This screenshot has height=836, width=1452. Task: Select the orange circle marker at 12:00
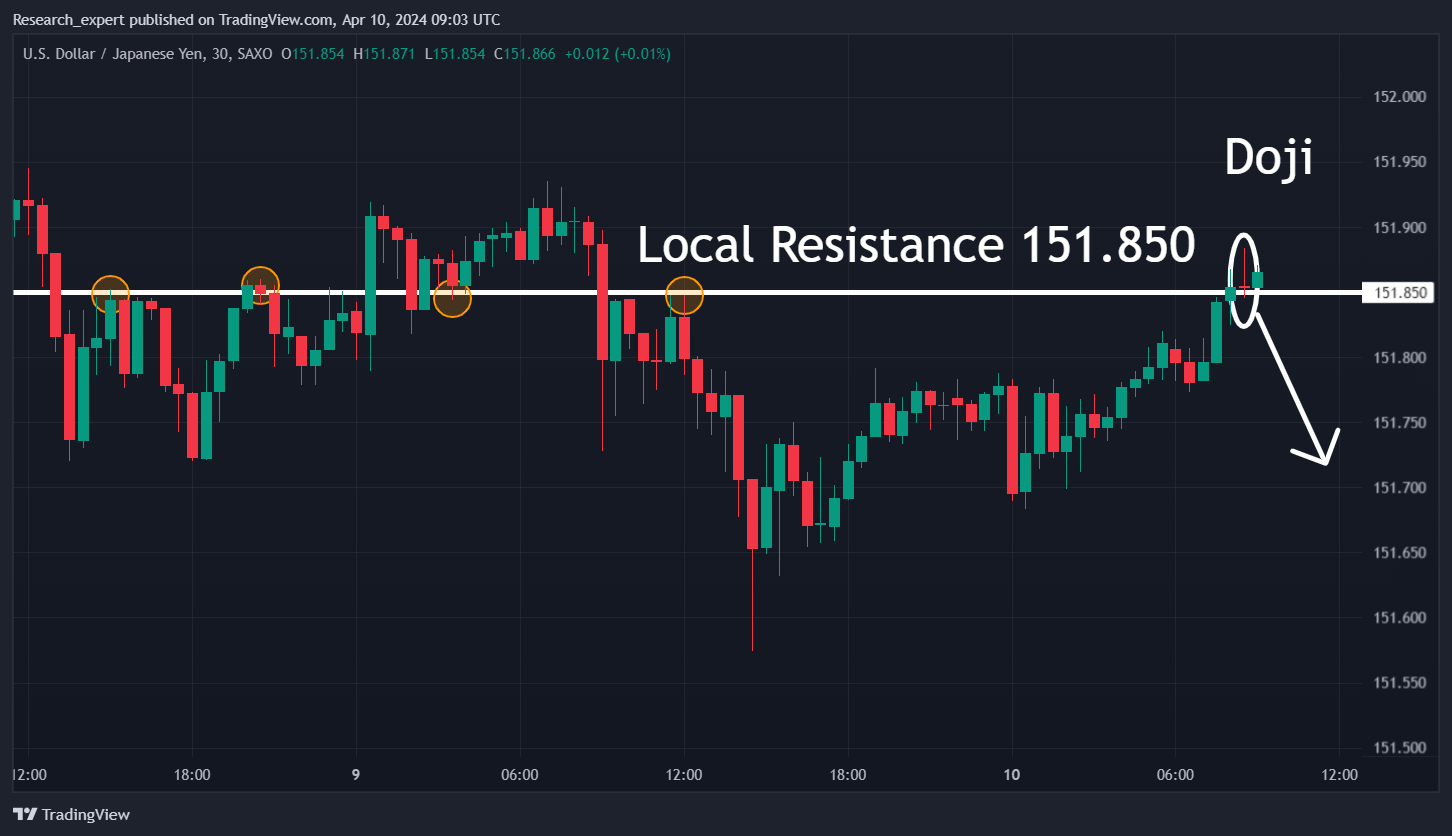[684, 295]
